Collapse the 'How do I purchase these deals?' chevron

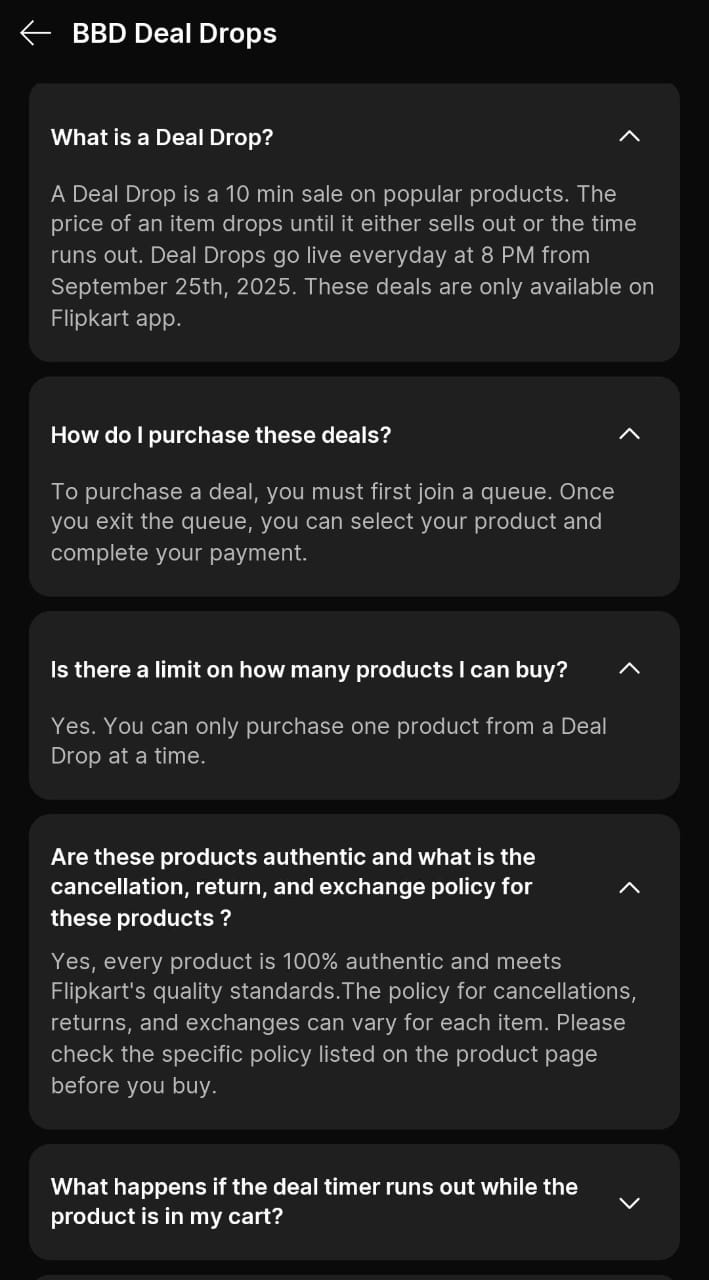(629, 434)
